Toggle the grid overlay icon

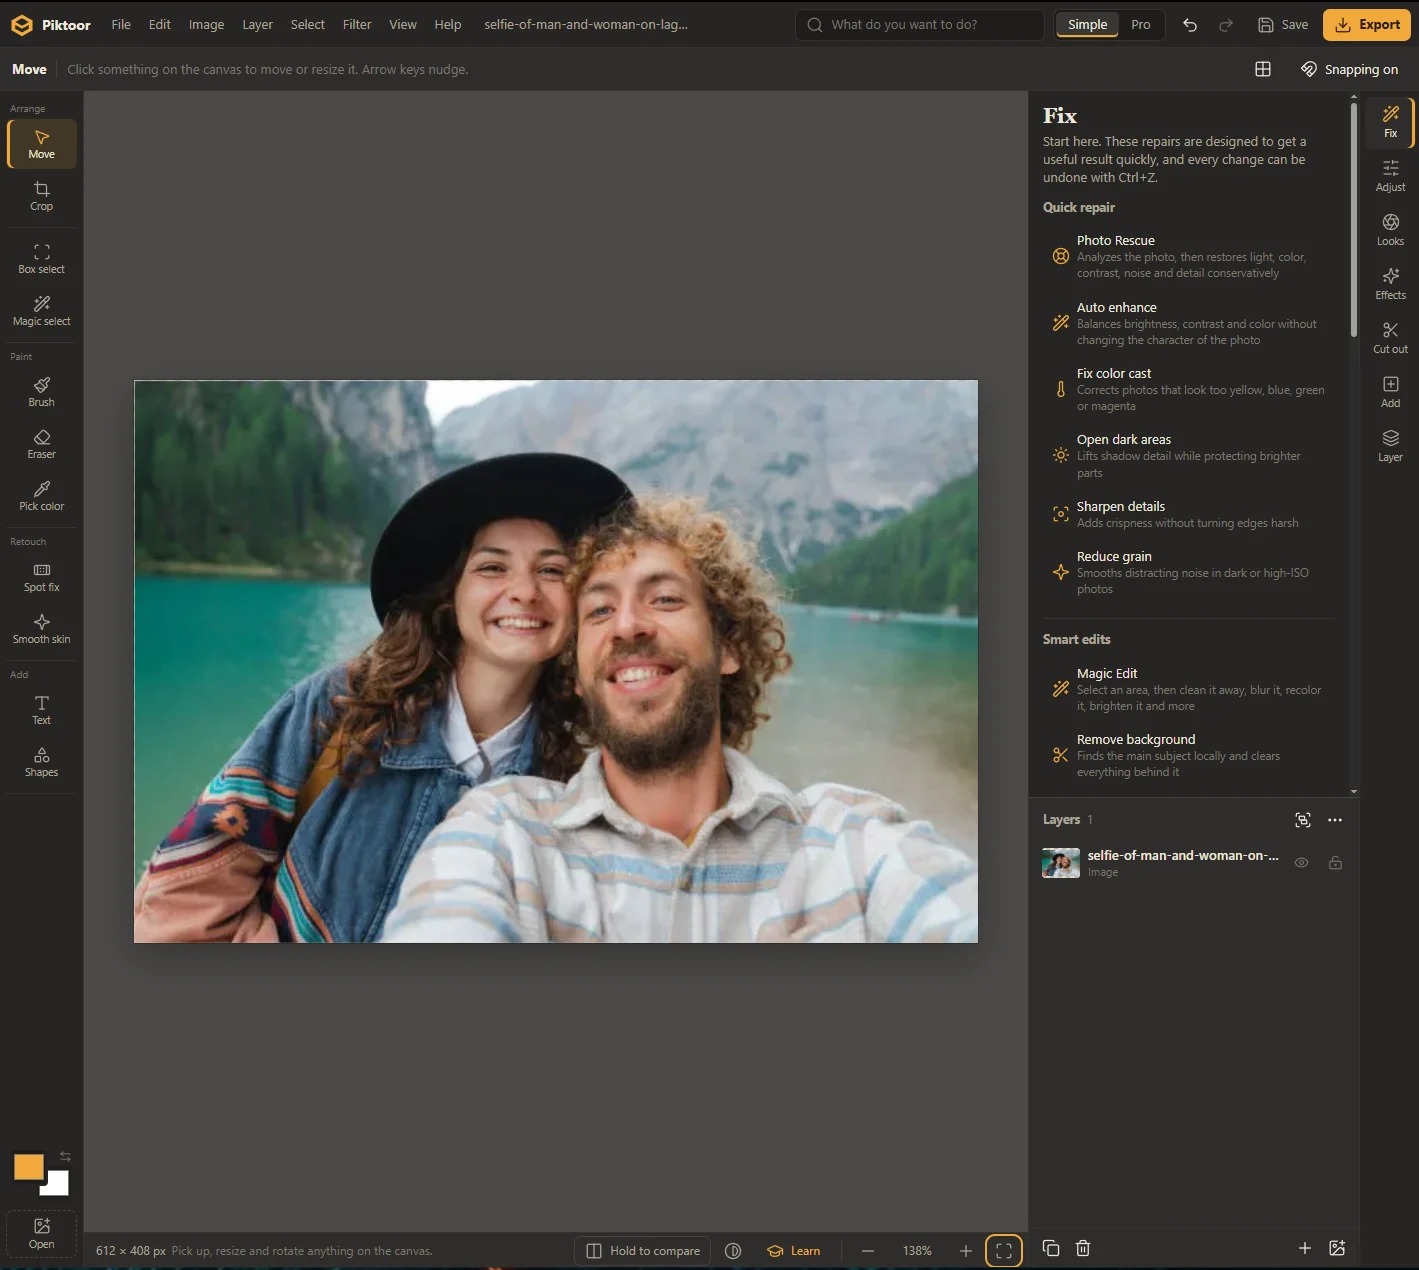click(1263, 69)
